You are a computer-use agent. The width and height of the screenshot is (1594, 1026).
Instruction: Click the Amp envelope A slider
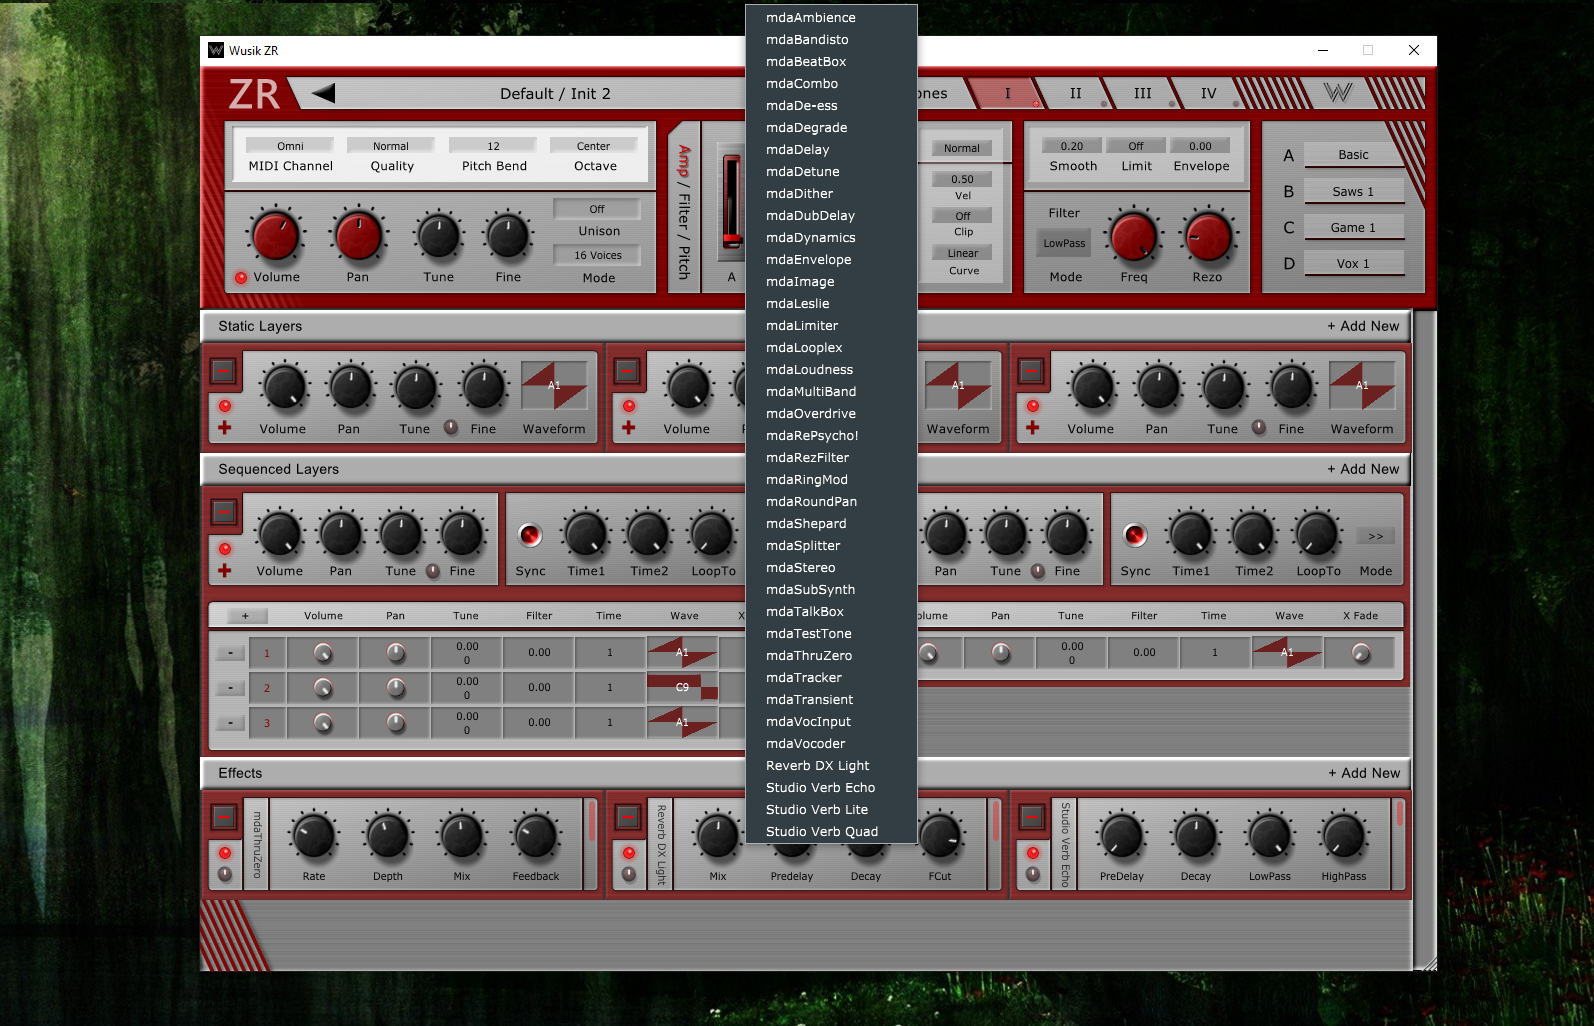733,200
